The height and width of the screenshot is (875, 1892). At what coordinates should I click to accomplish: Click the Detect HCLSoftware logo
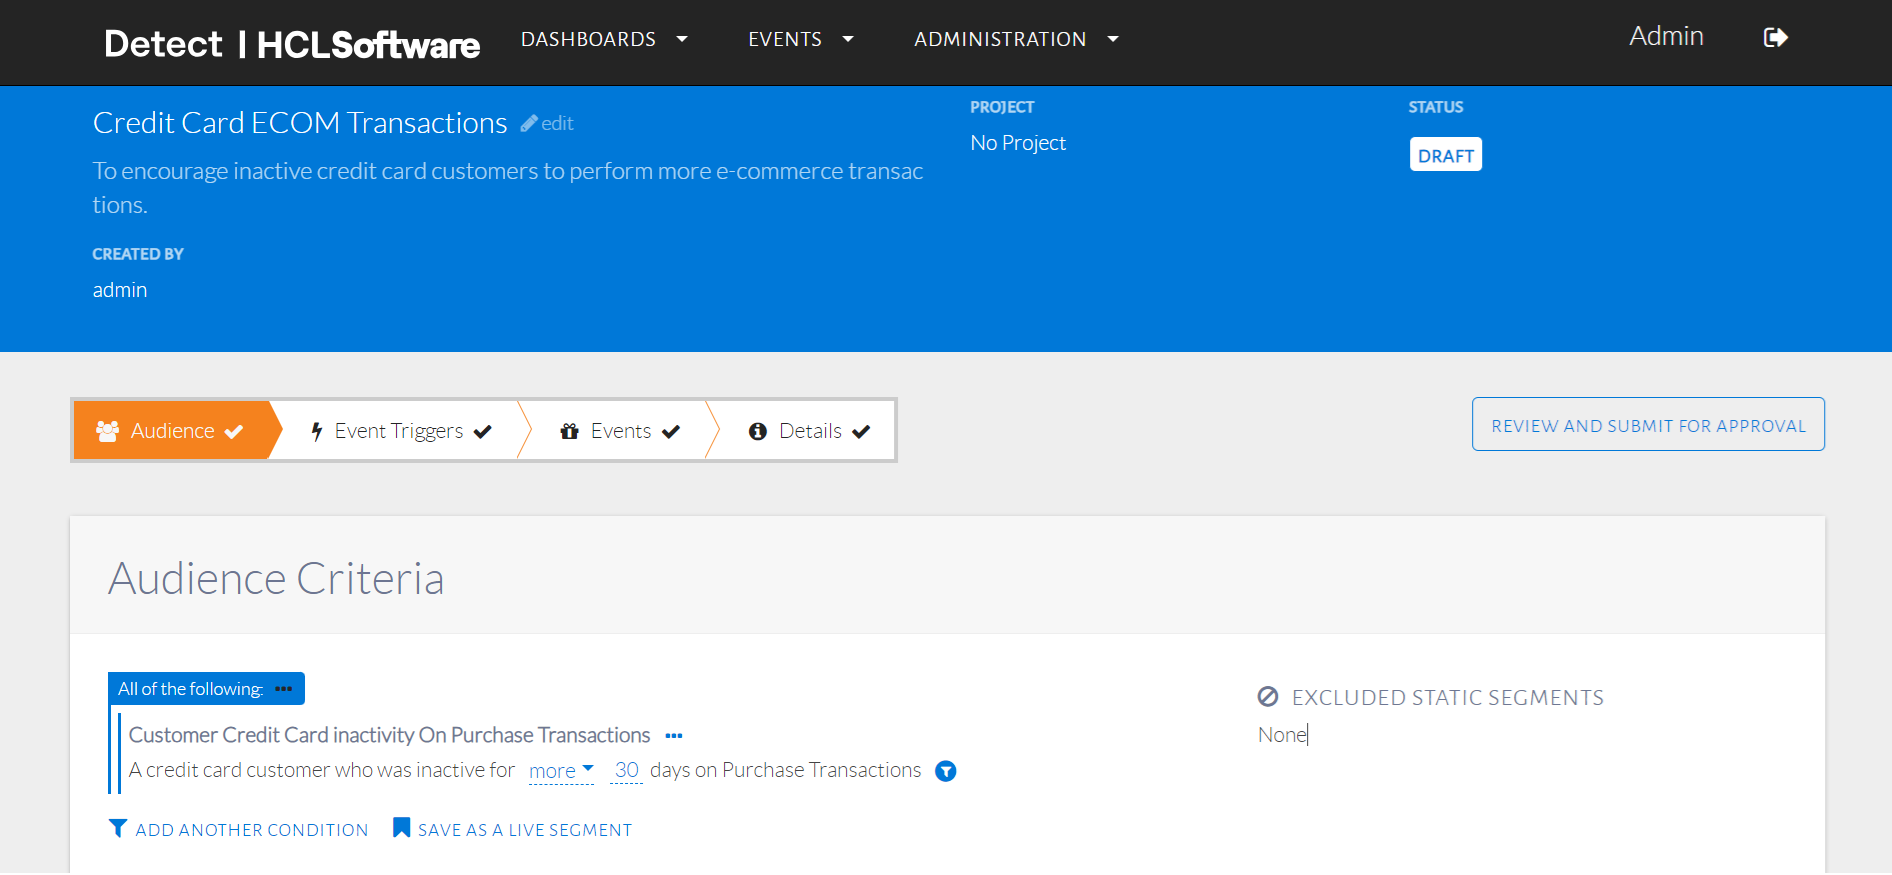tap(292, 44)
